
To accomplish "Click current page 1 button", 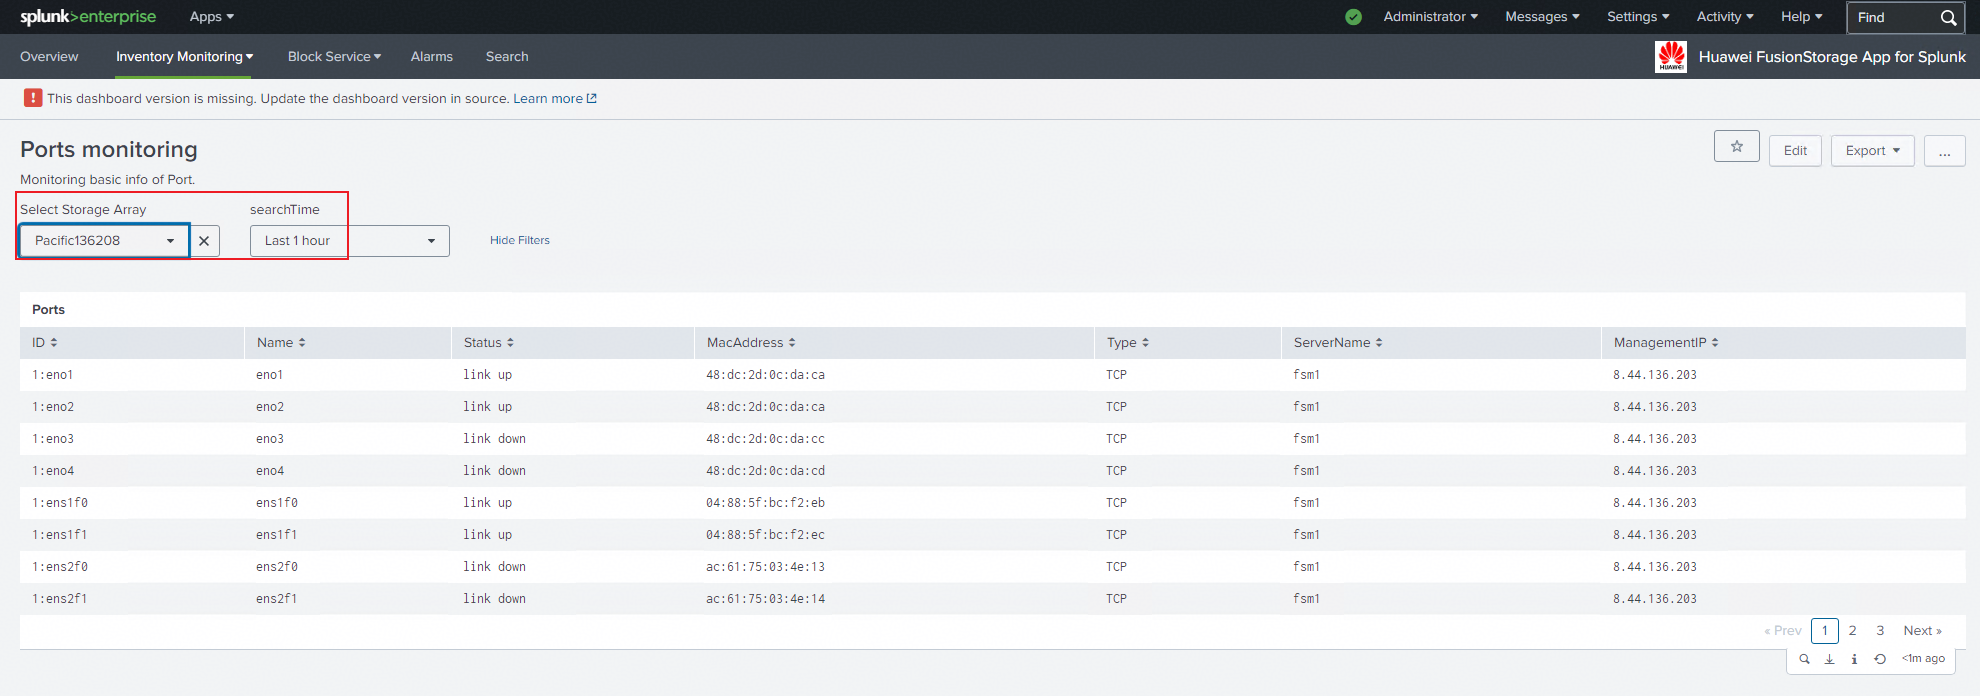I will [x=1825, y=631].
